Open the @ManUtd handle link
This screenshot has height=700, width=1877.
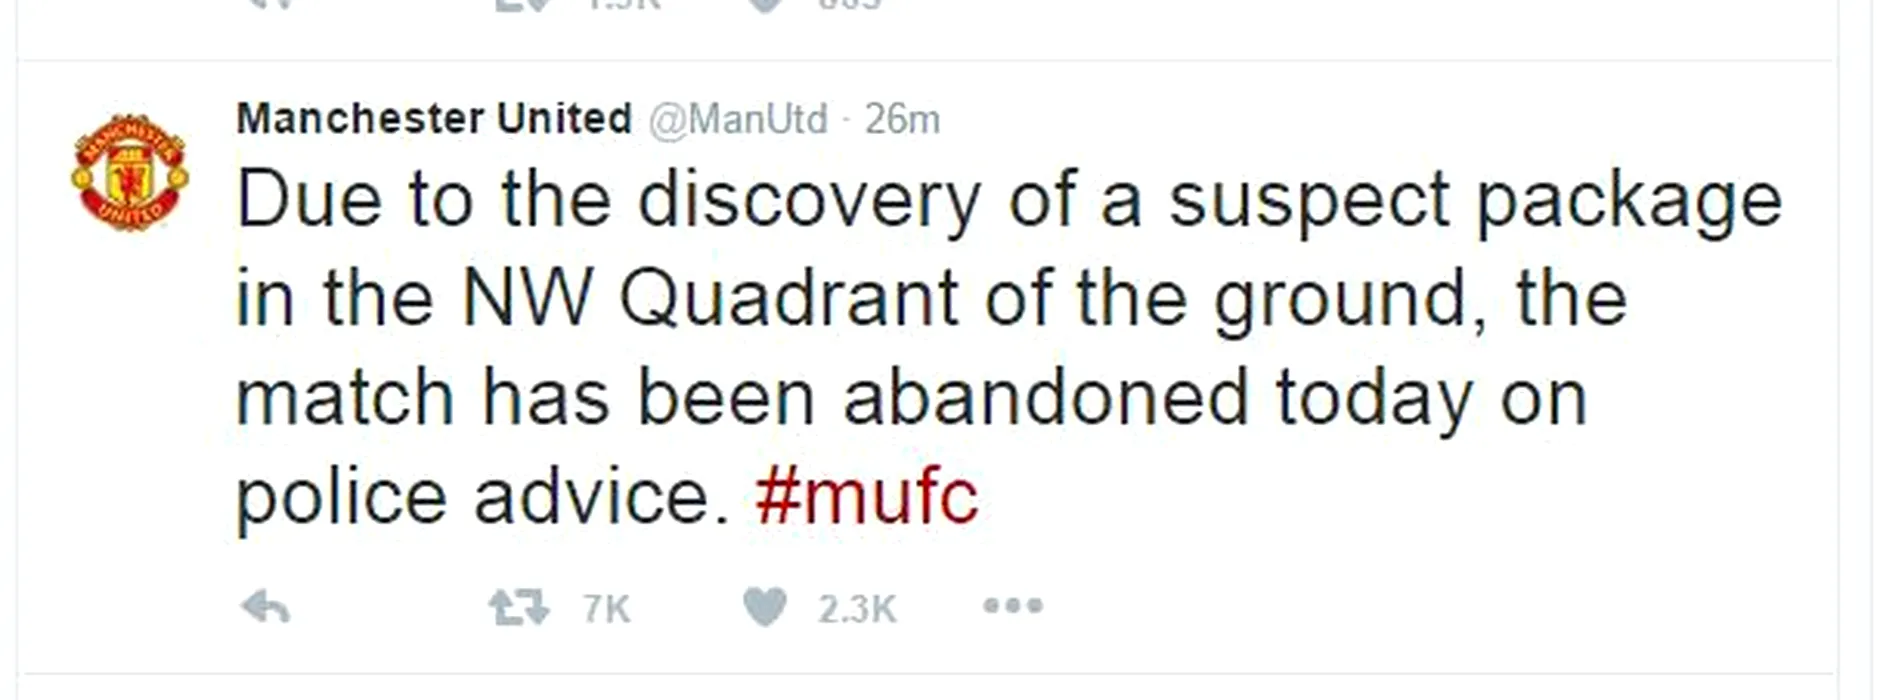pyautogui.click(x=738, y=120)
